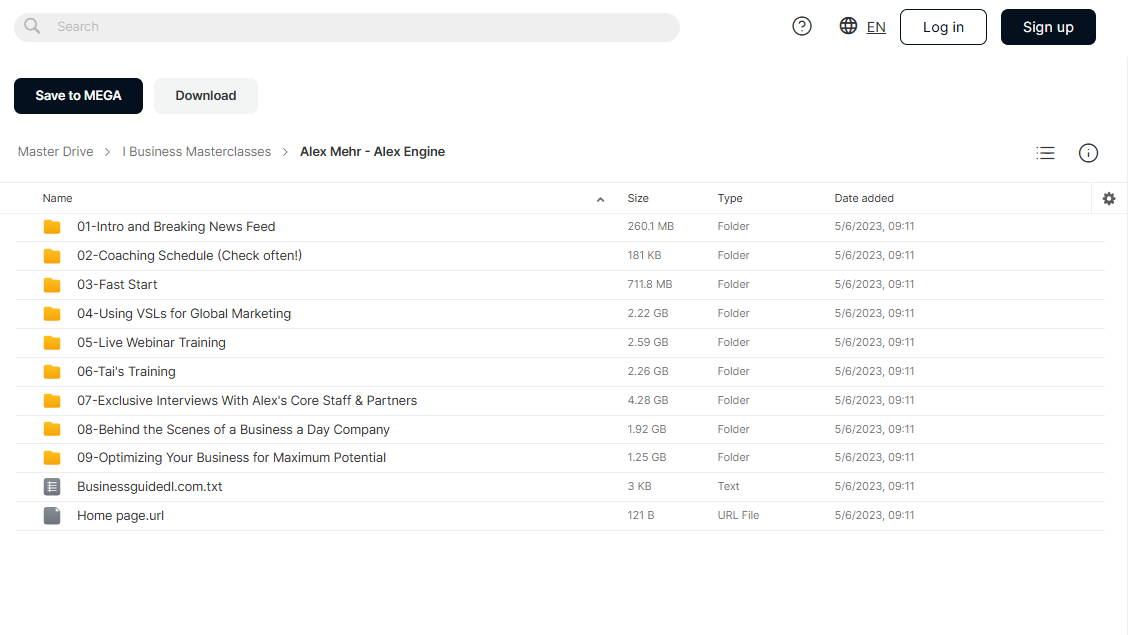
Task: Click the Text type cell
Action: point(728,487)
